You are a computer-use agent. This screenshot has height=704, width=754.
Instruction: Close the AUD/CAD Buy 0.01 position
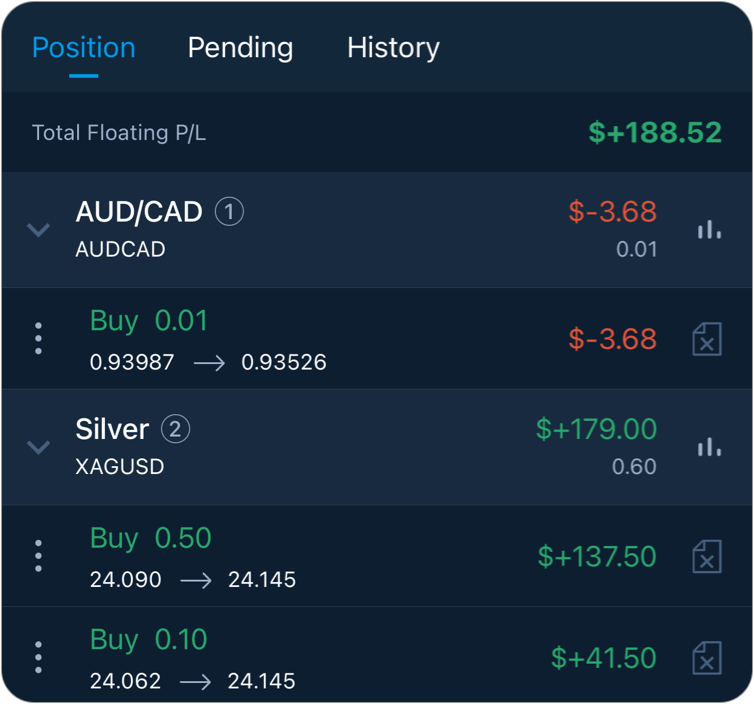click(x=707, y=339)
